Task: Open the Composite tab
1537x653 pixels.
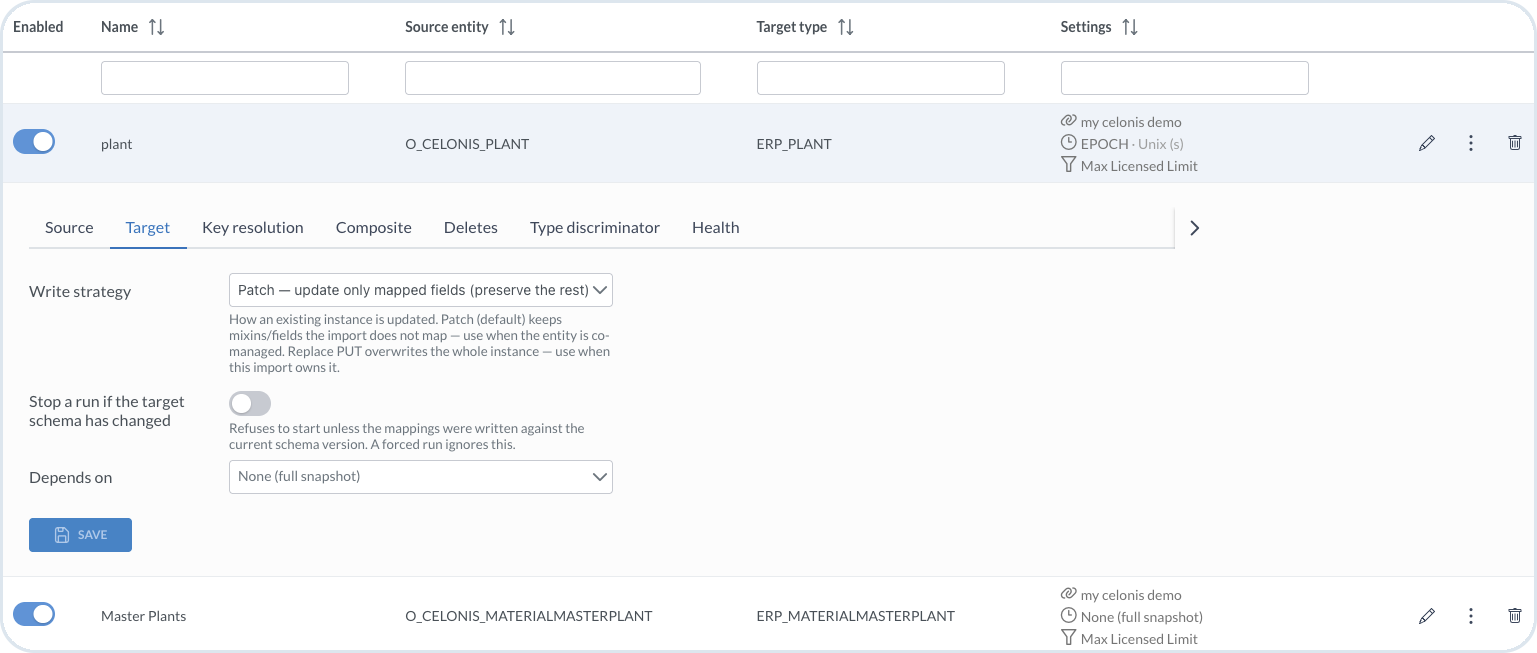Action: [x=374, y=228]
